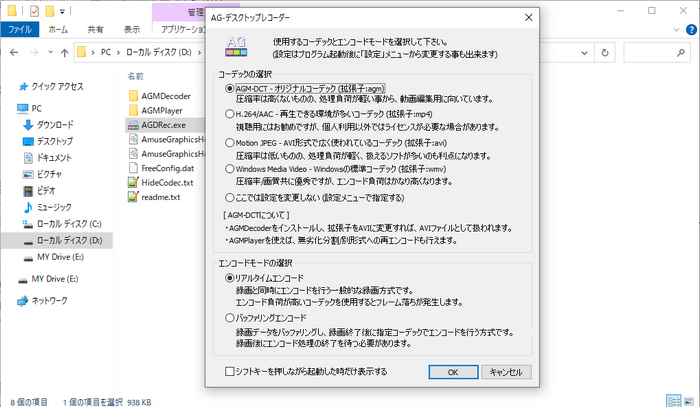Maximize the Explorer window

[652, 11]
